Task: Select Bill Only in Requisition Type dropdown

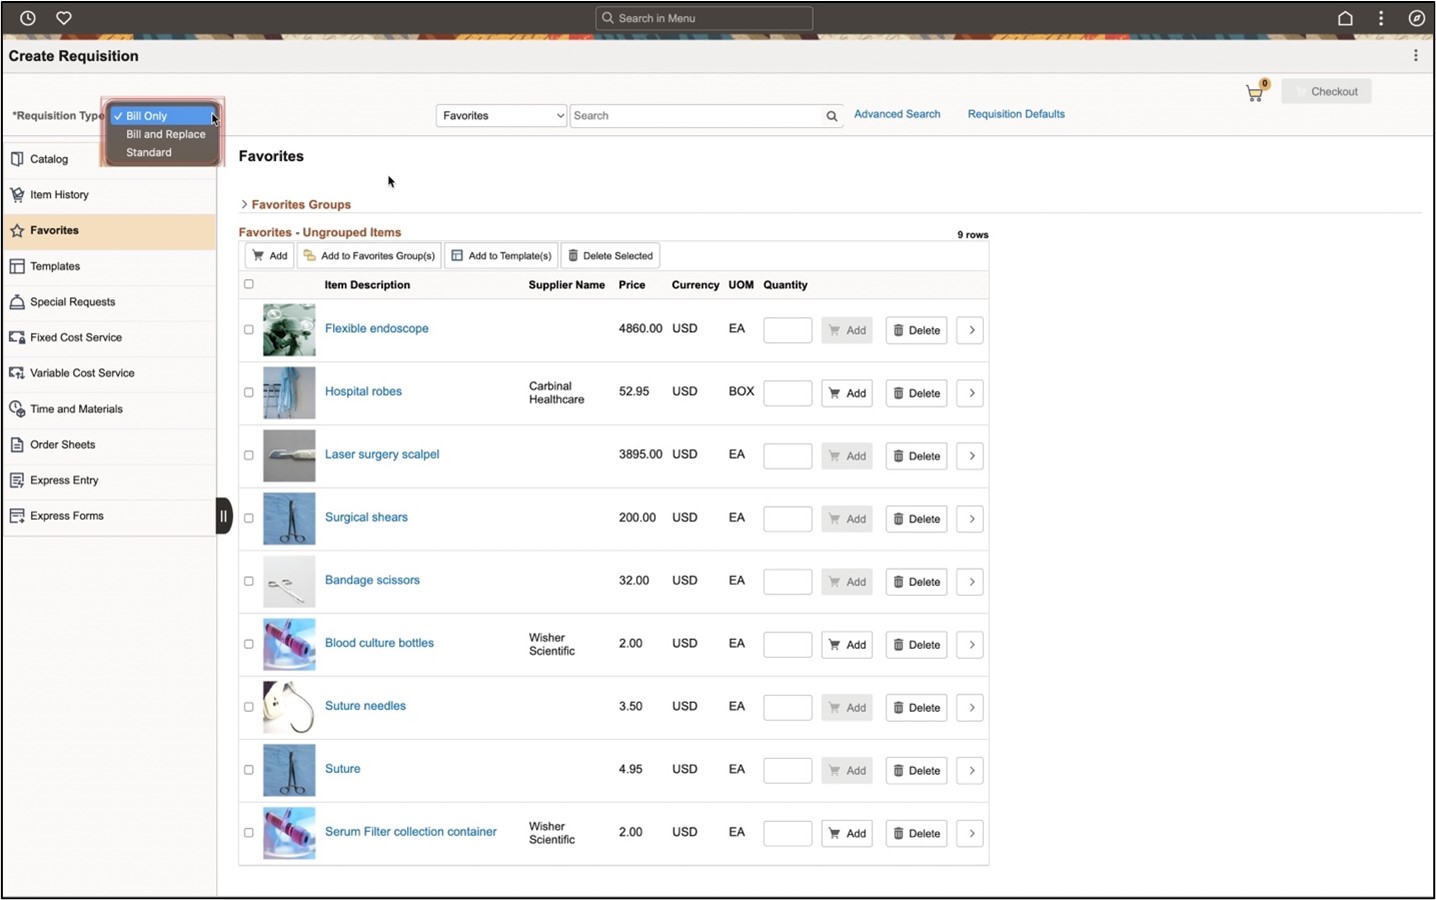Action: 162,116
